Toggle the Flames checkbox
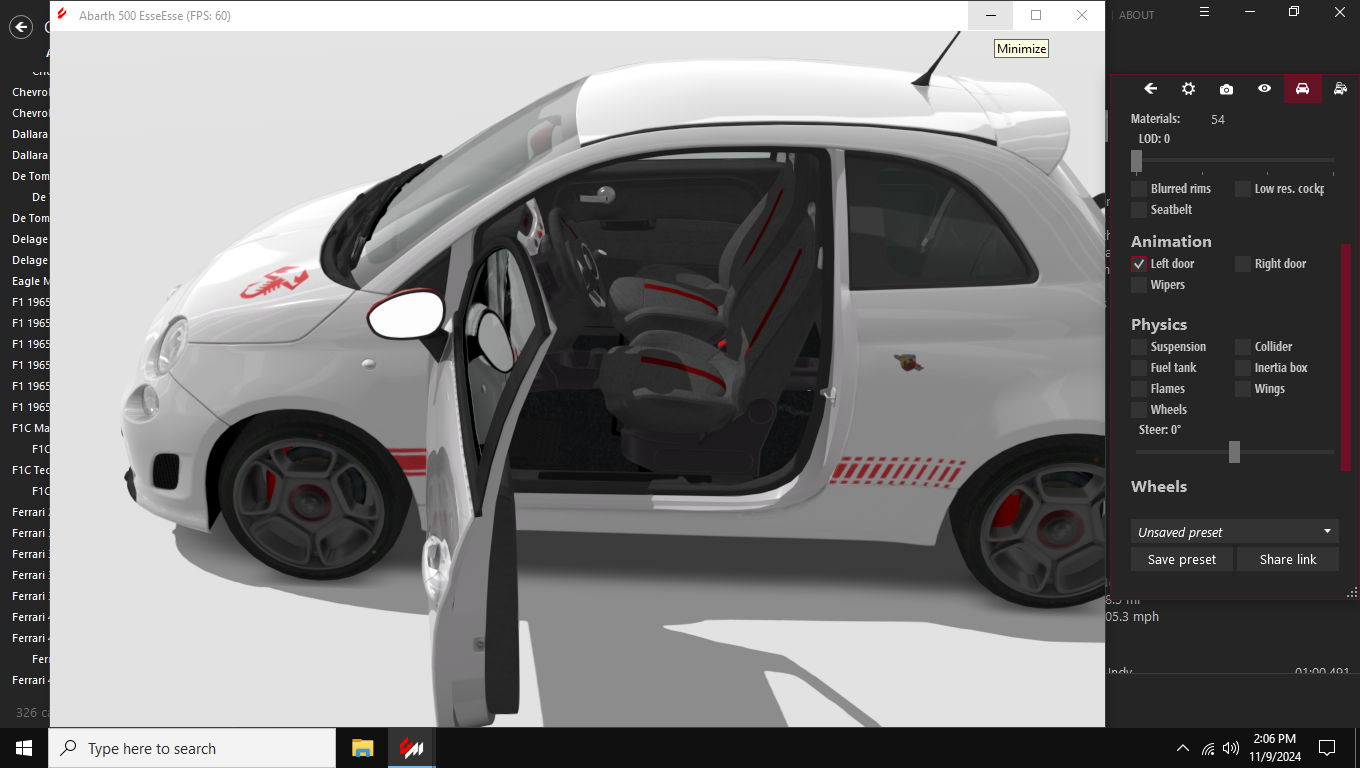 1139,389
